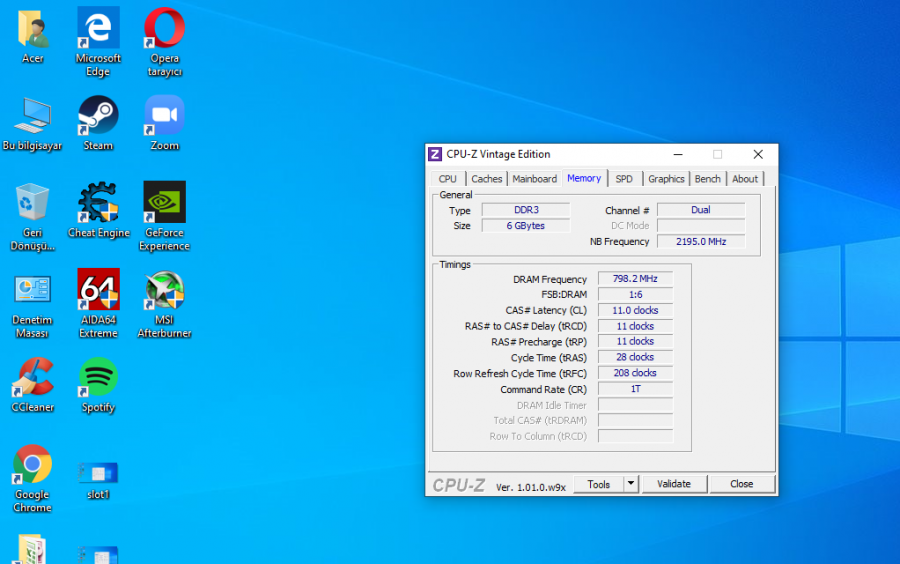The height and width of the screenshot is (564, 900).
Task: Open the Mainboard tab
Action: pos(534,179)
